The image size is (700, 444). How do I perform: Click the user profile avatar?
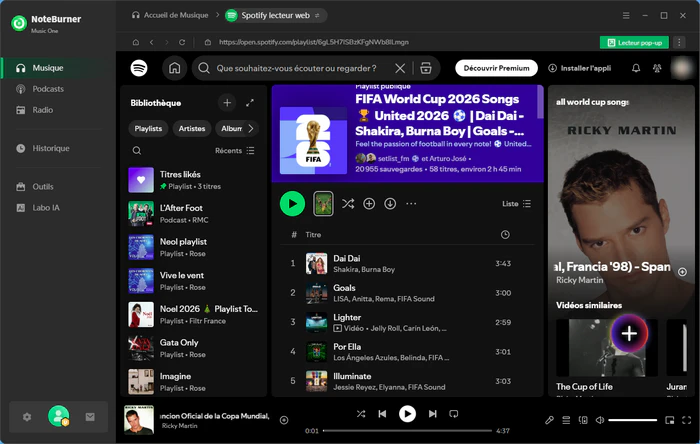pyautogui.click(x=682, y=68)
